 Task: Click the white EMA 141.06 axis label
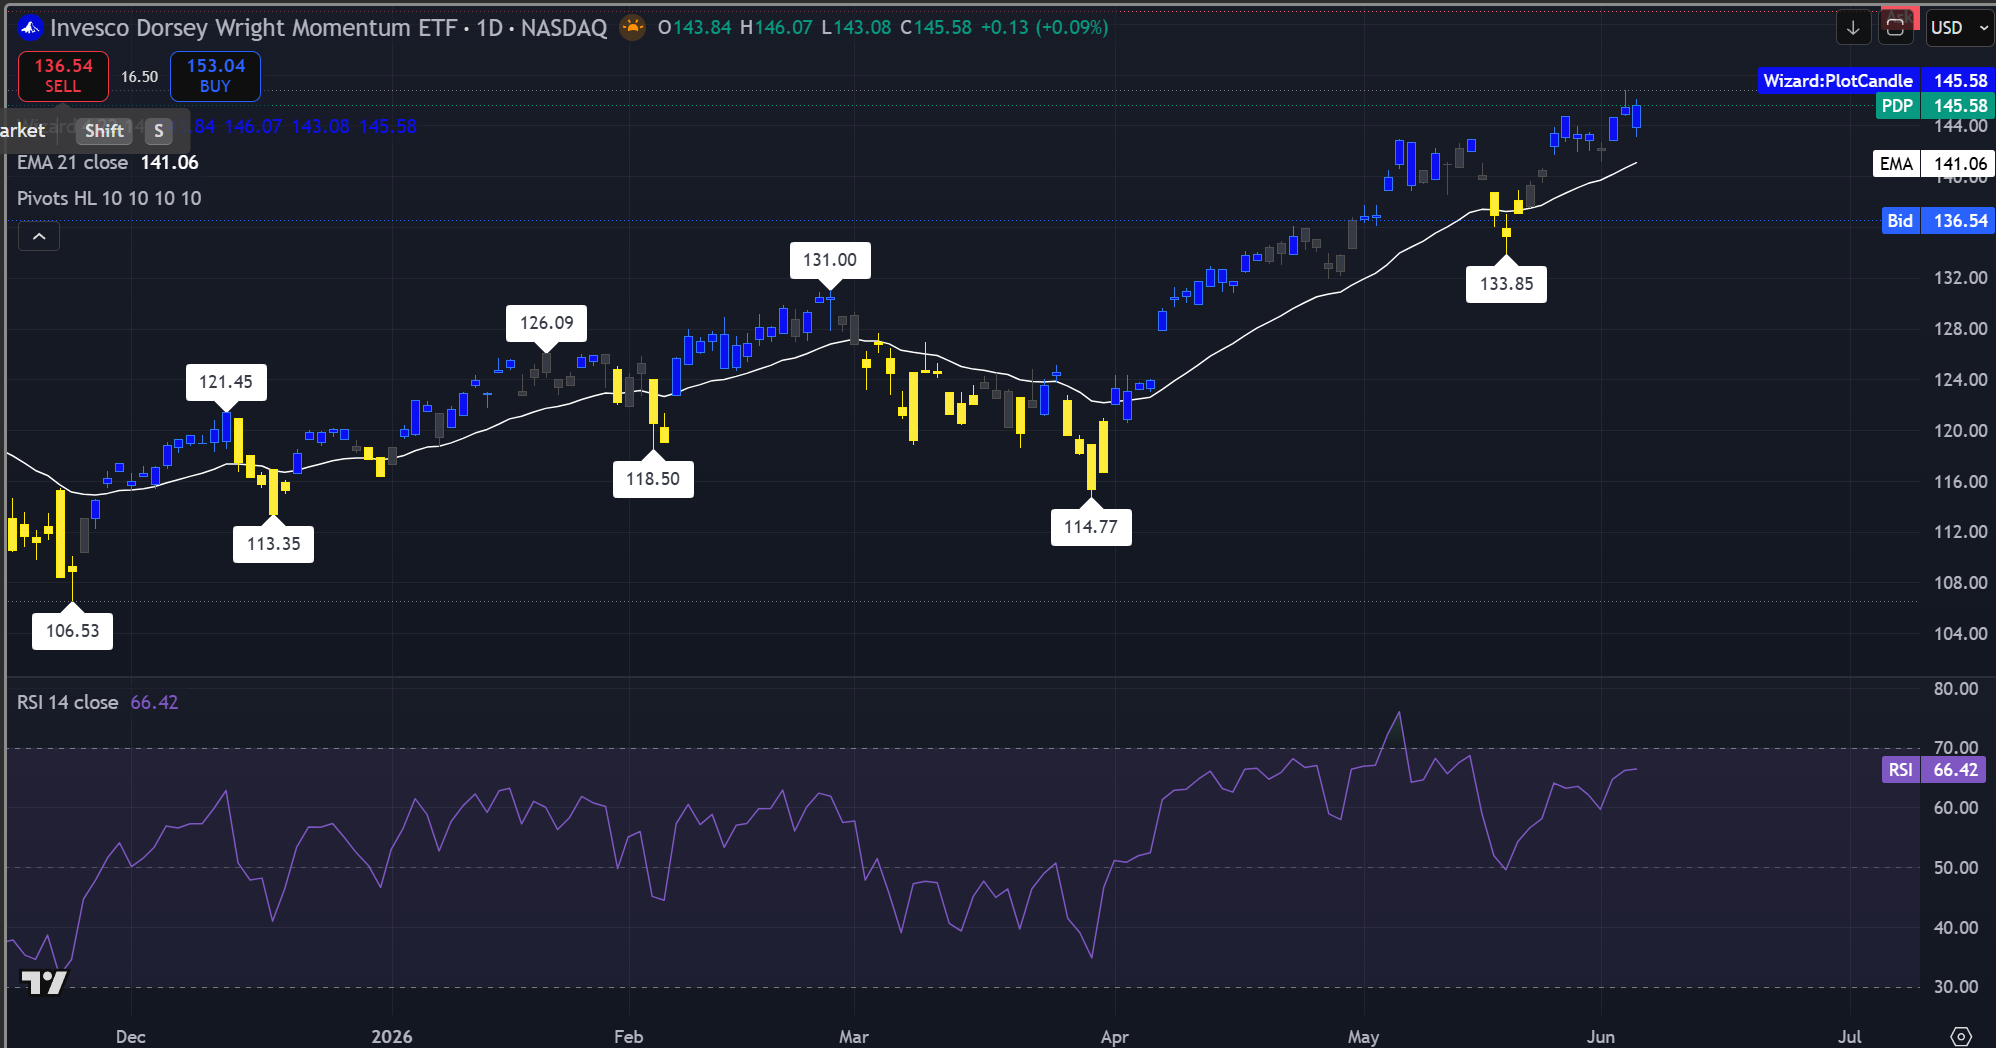click(1933, 164)
